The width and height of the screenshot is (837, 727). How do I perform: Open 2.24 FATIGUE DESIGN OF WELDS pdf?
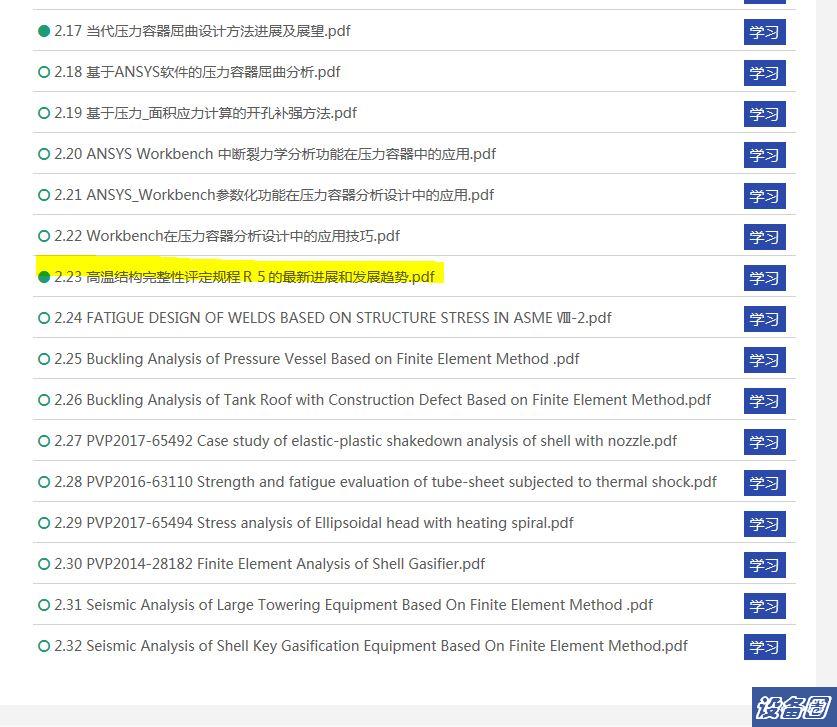333,318
